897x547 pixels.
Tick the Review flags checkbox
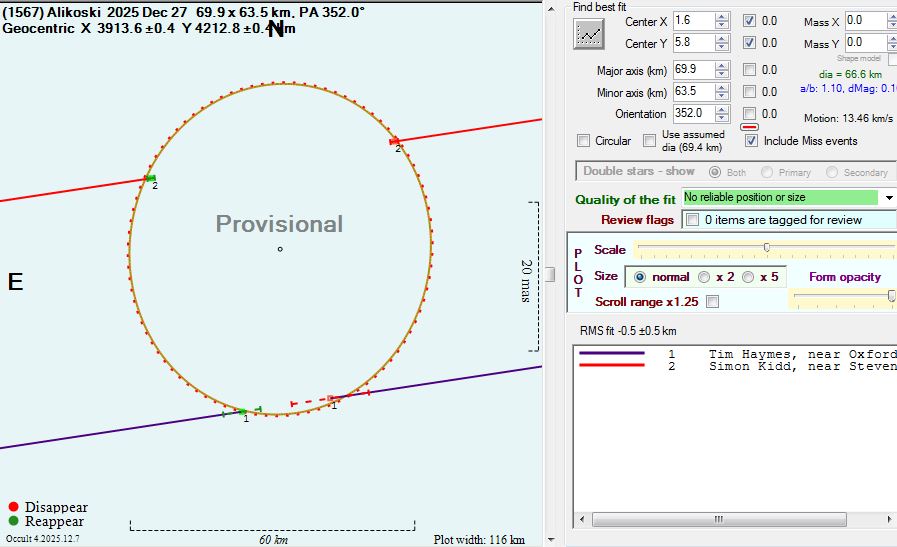pos(692,220)
